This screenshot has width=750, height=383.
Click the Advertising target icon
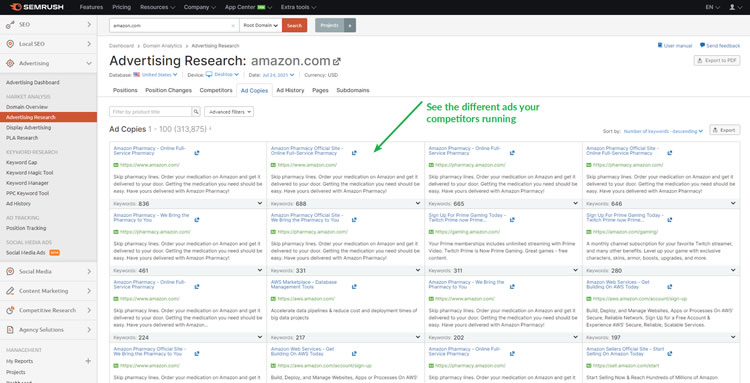point(10,63)
